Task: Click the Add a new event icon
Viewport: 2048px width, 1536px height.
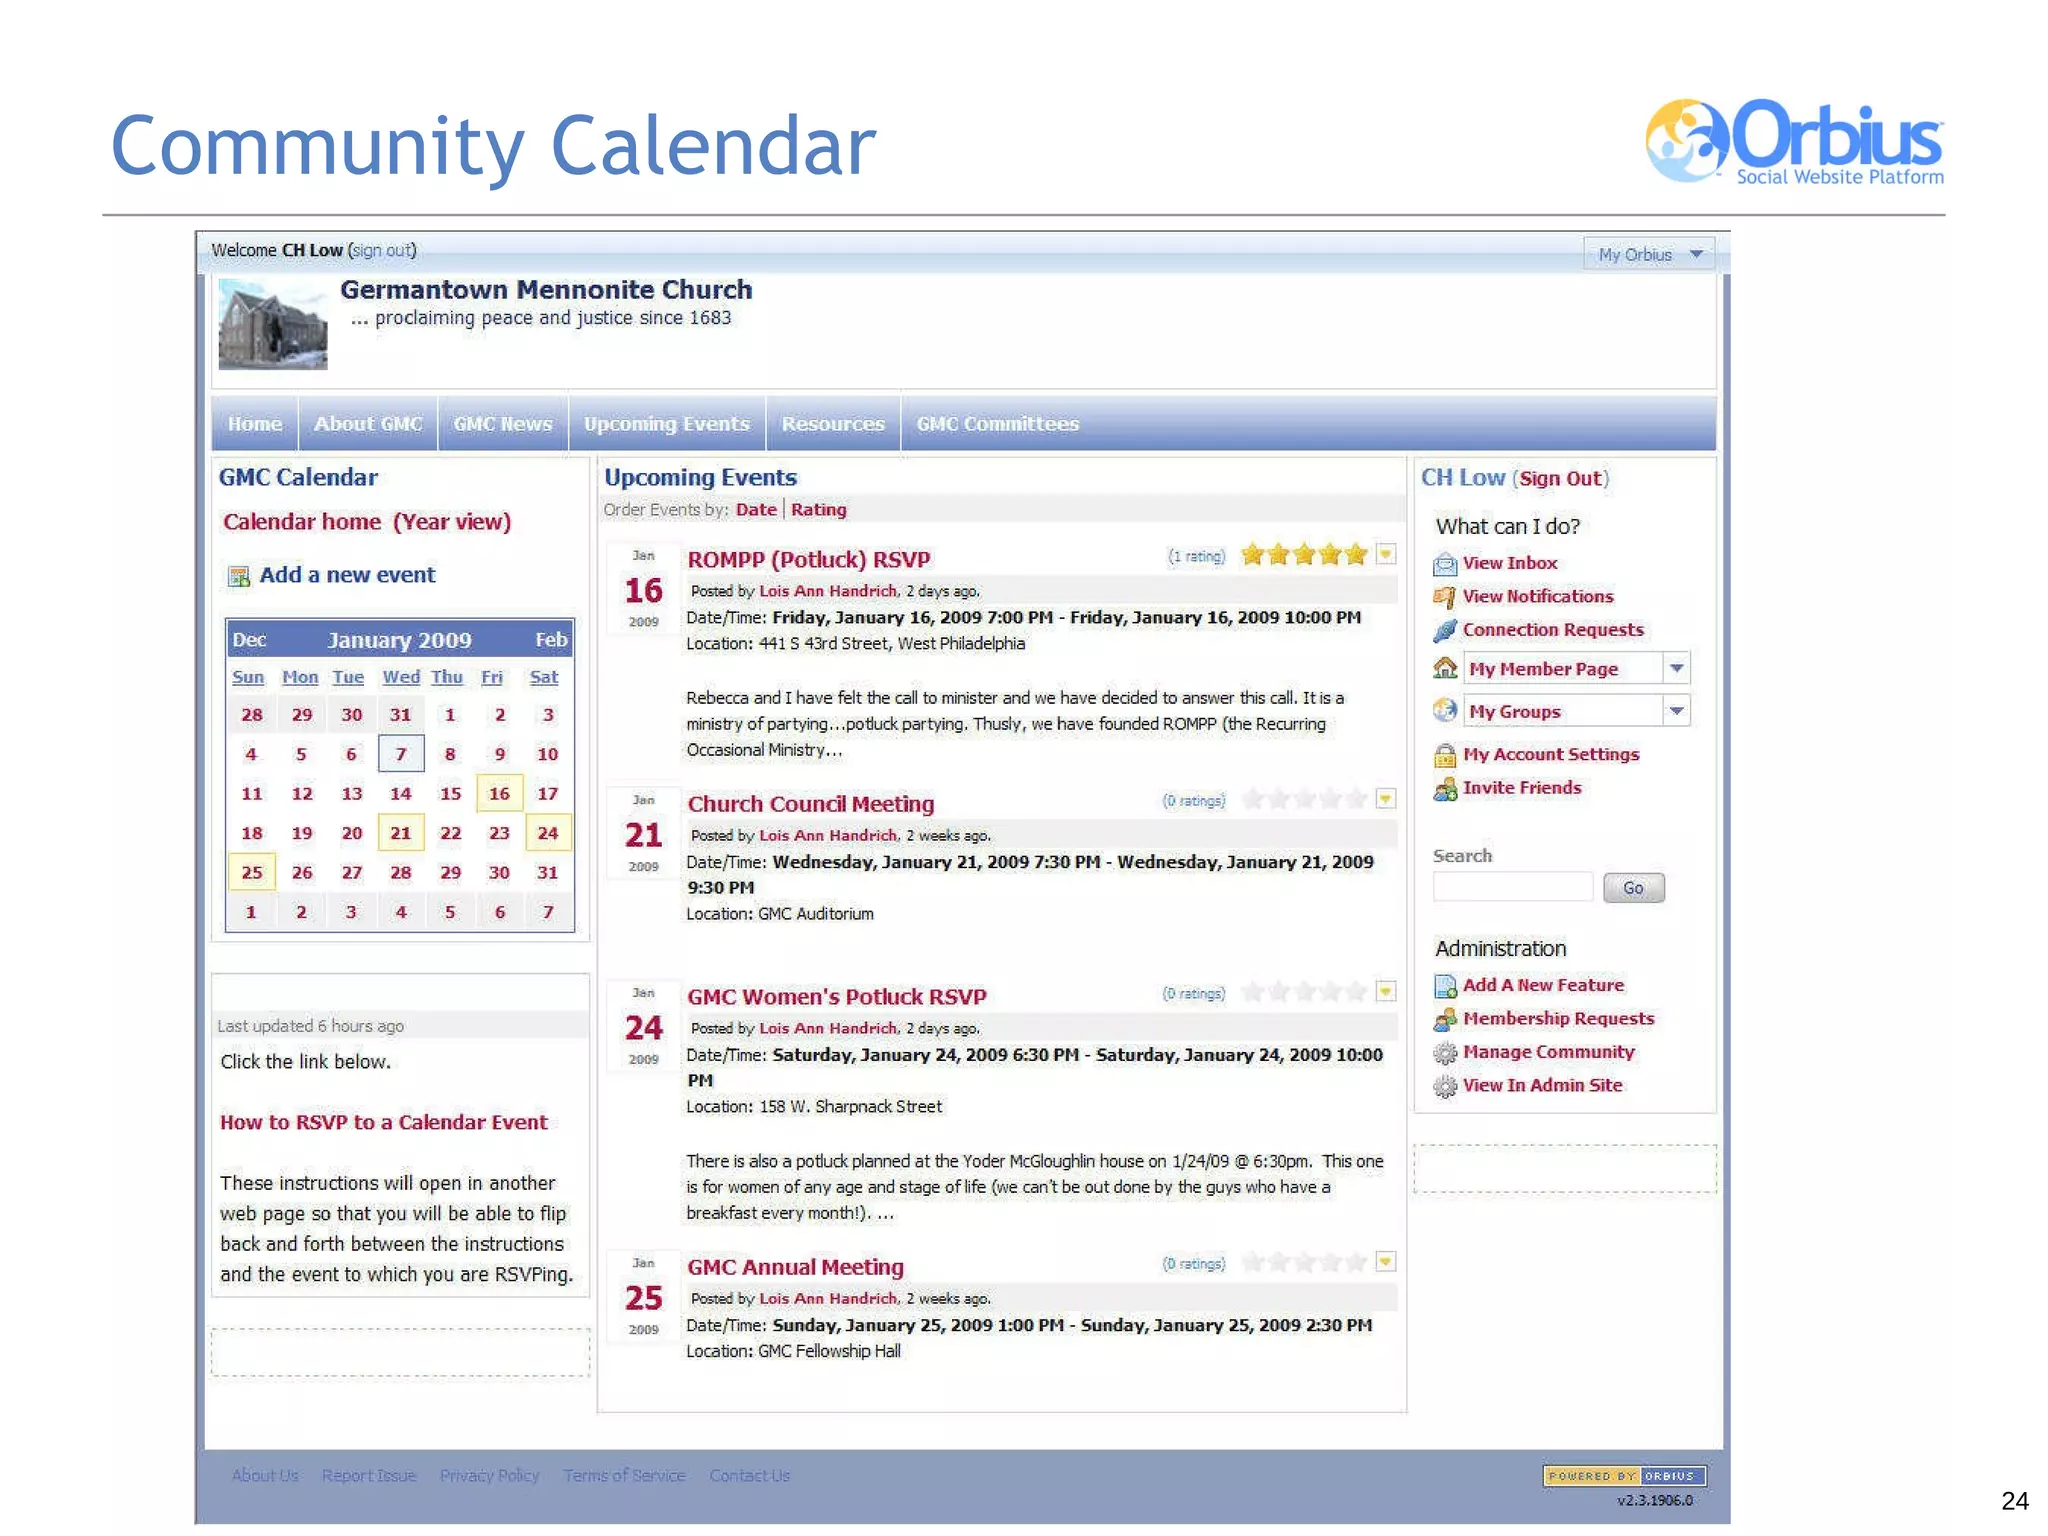Action: click(x=239, y=576)
